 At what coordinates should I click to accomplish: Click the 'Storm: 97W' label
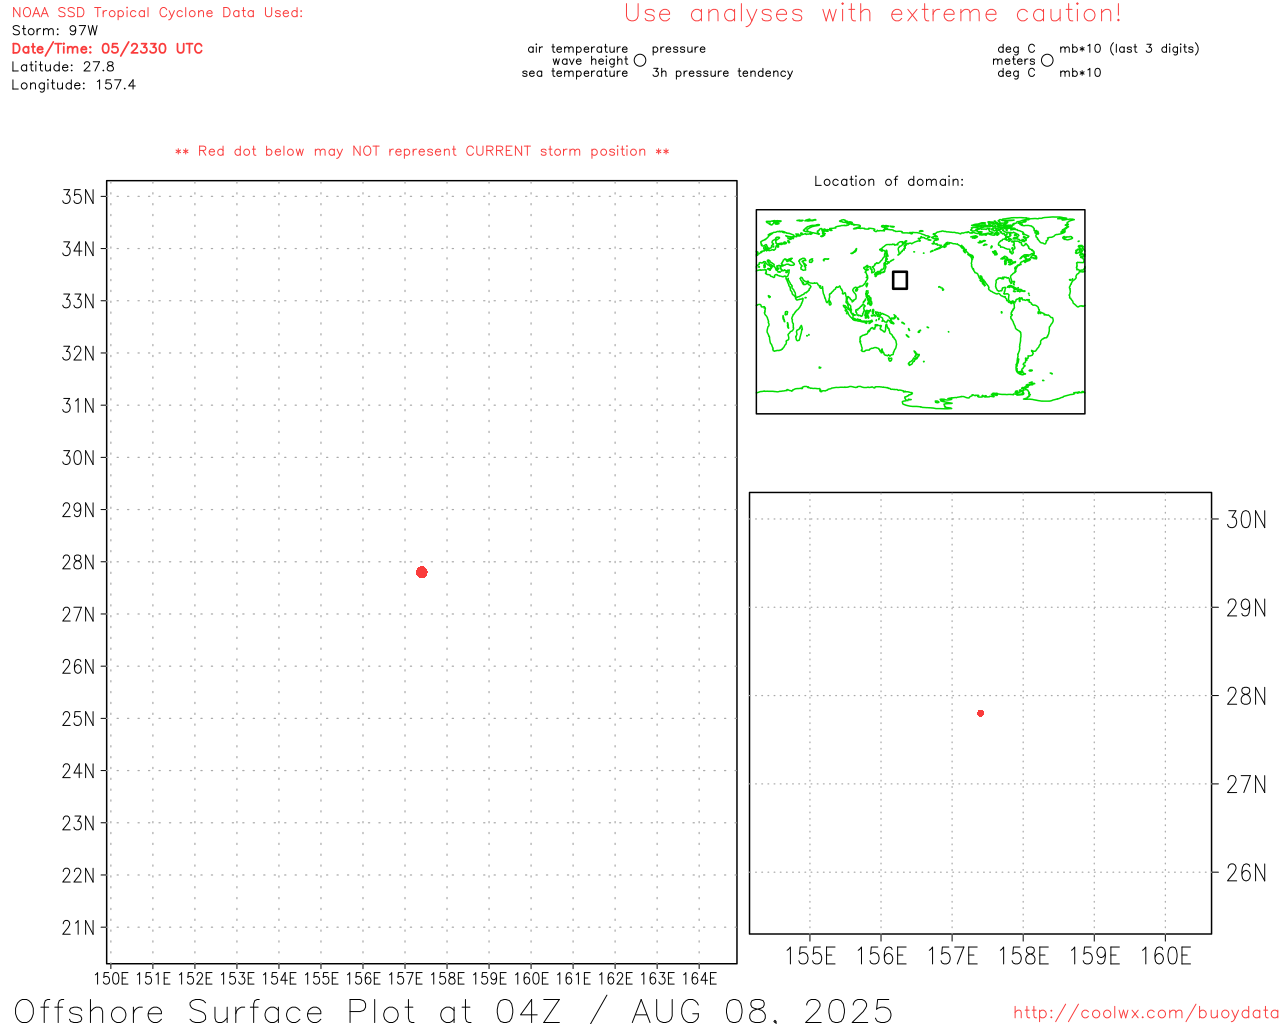pos(55,31)
